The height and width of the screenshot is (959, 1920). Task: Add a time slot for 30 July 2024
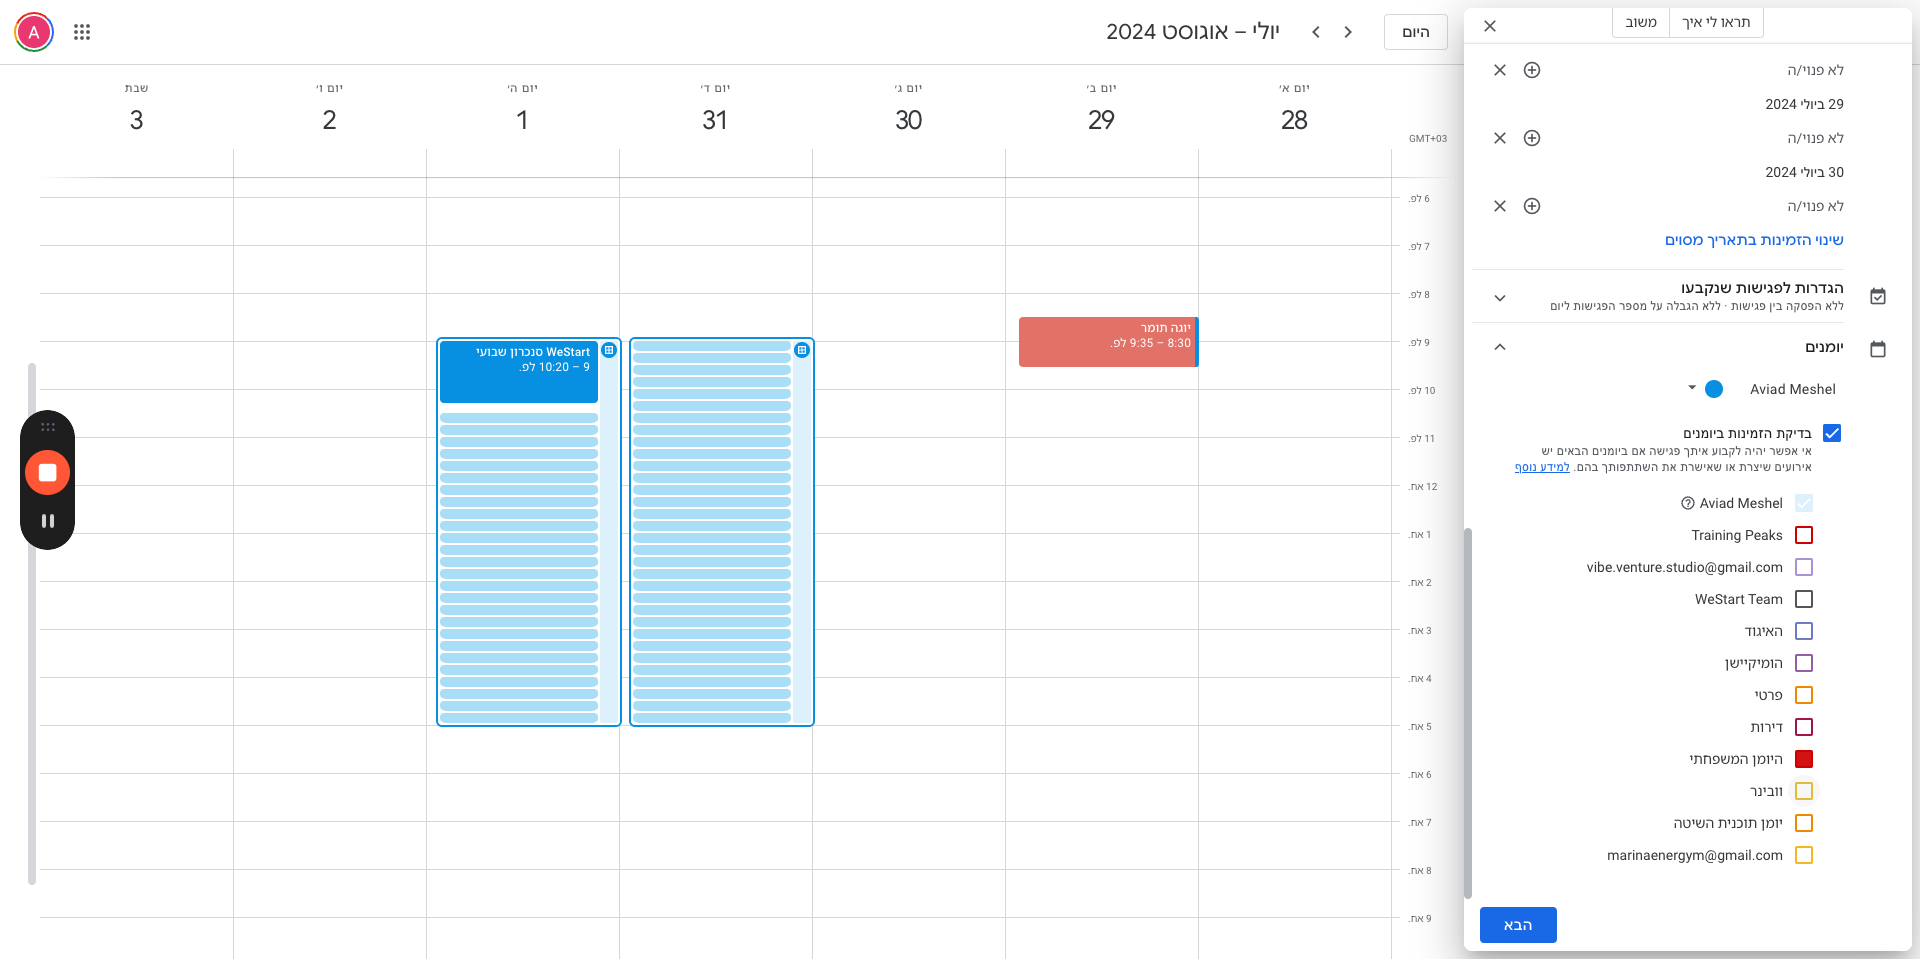coord(1532,206)
